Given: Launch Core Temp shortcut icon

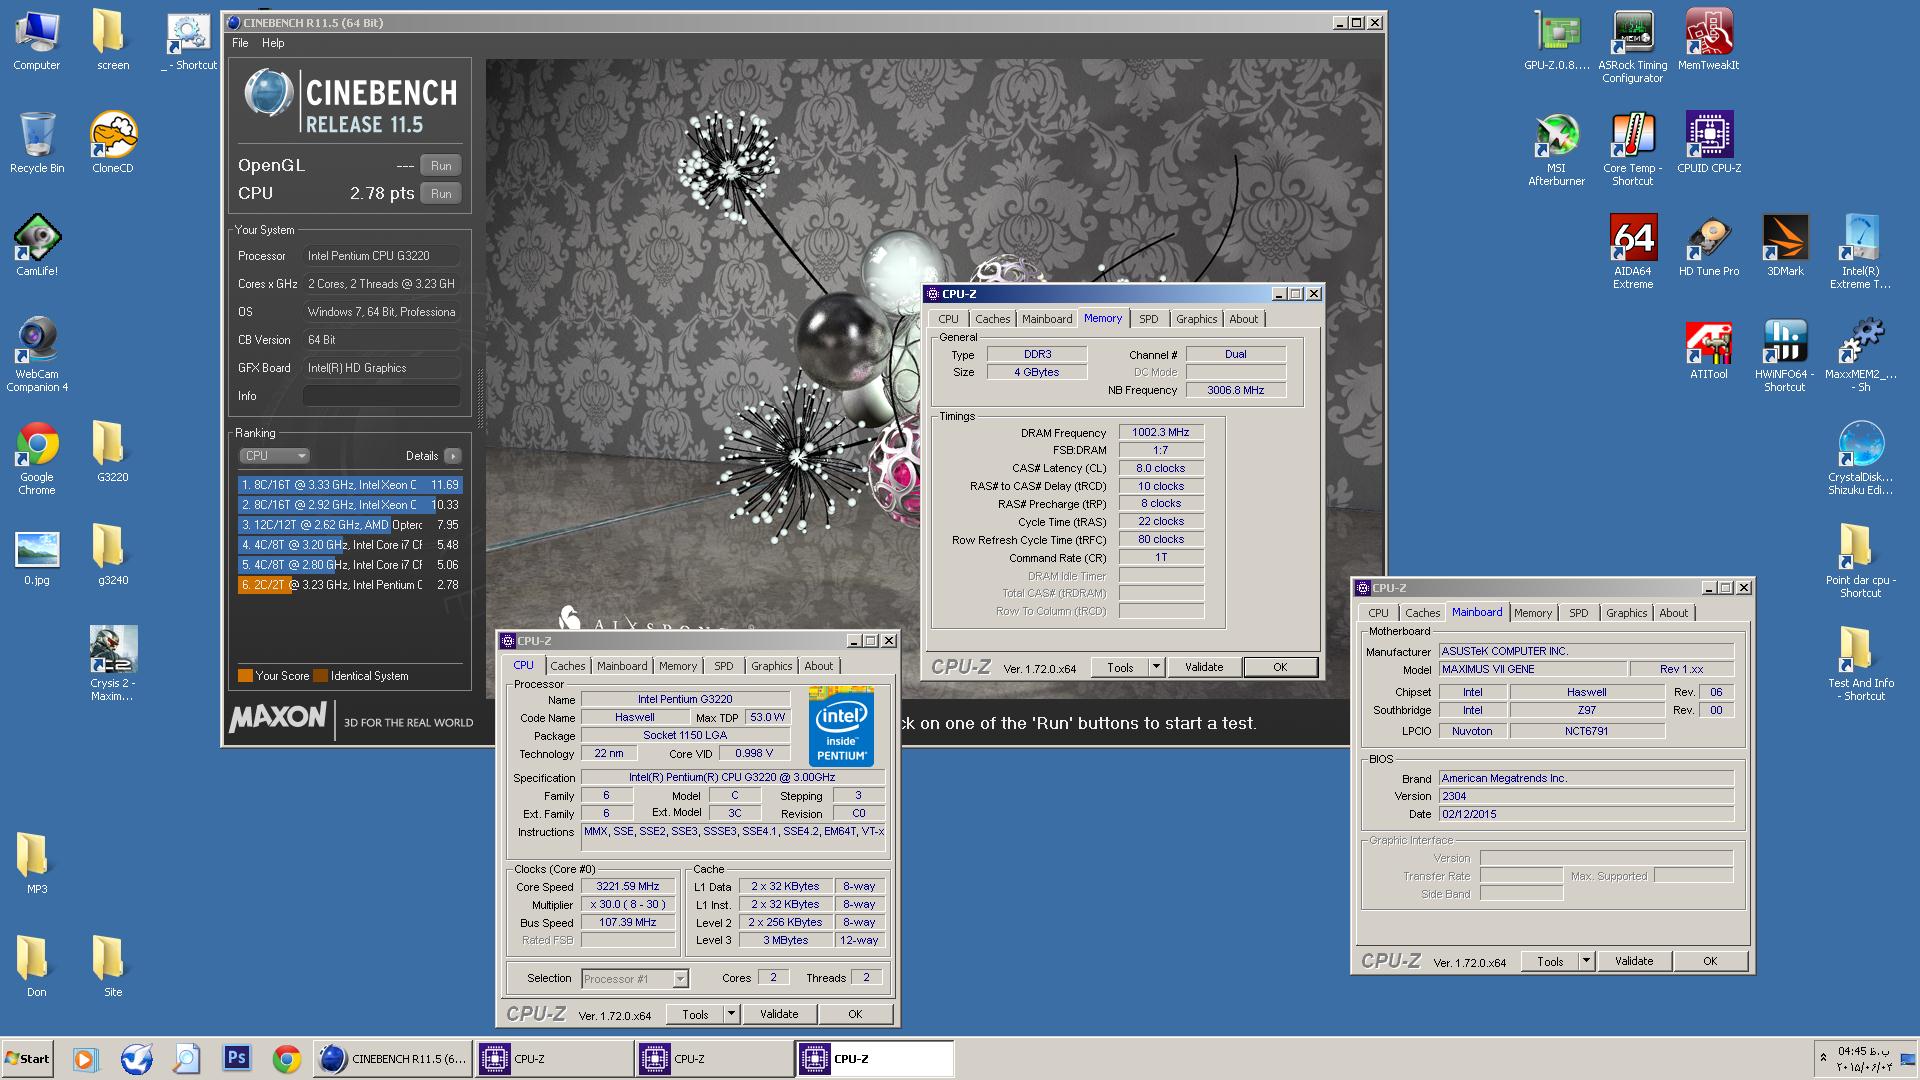Looking at the screenshot, I should (1633, 149).
